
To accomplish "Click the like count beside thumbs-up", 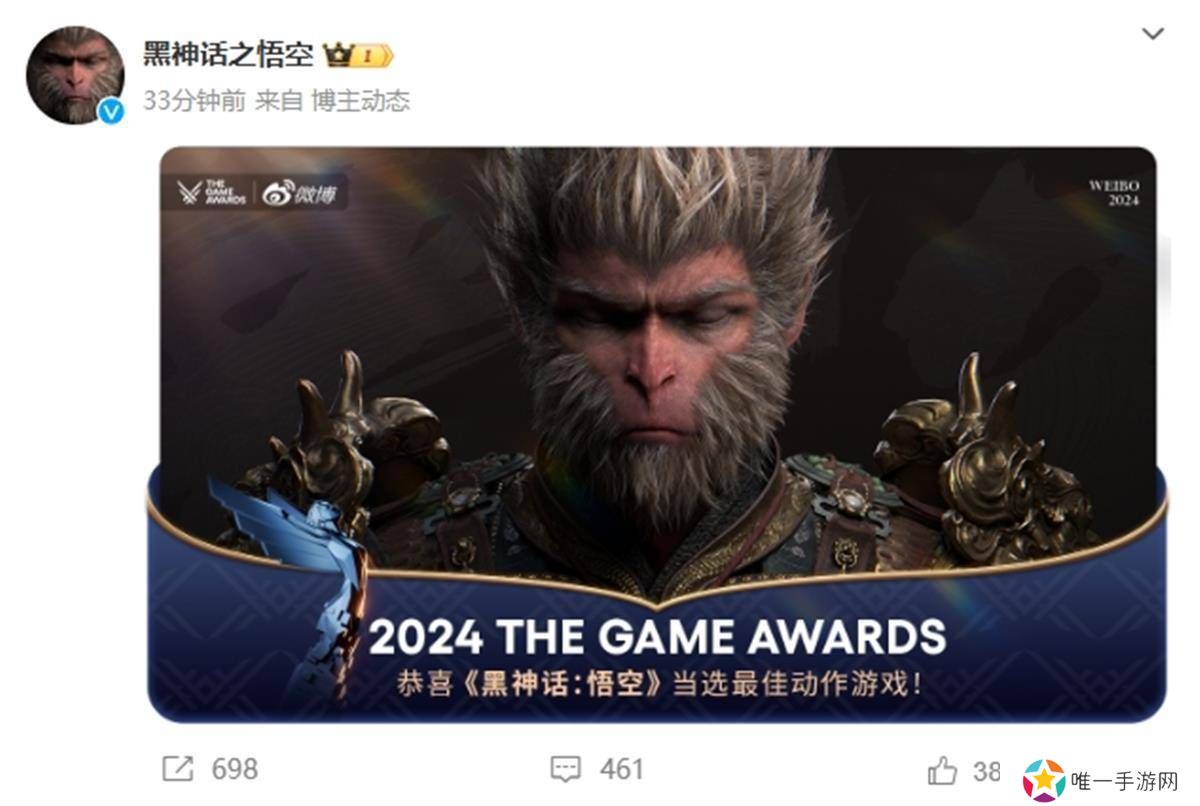I will coord(987,770).
